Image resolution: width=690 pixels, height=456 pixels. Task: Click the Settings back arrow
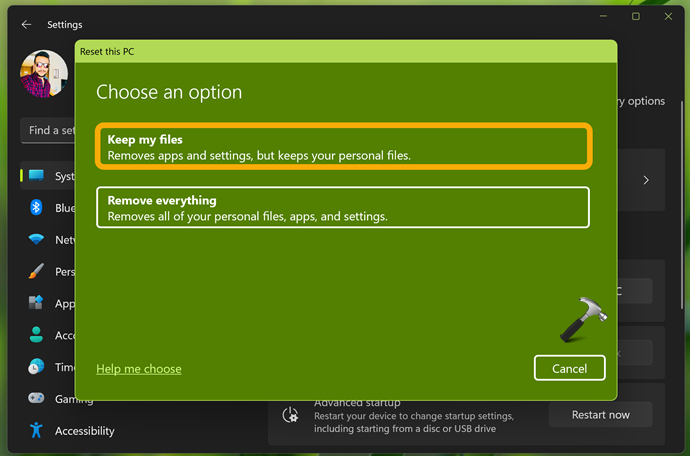click(26, 24)
